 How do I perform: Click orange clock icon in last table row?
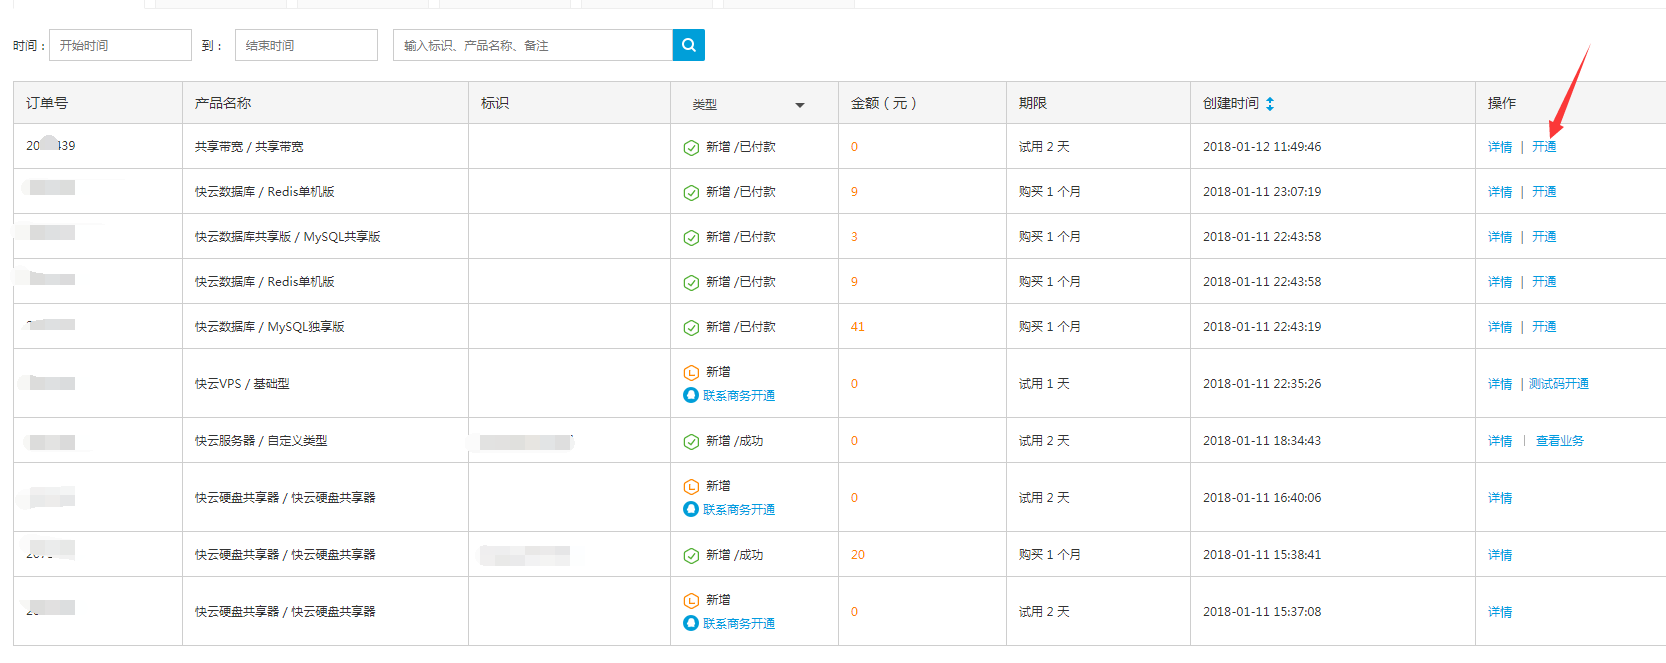(x=691, y=601)
